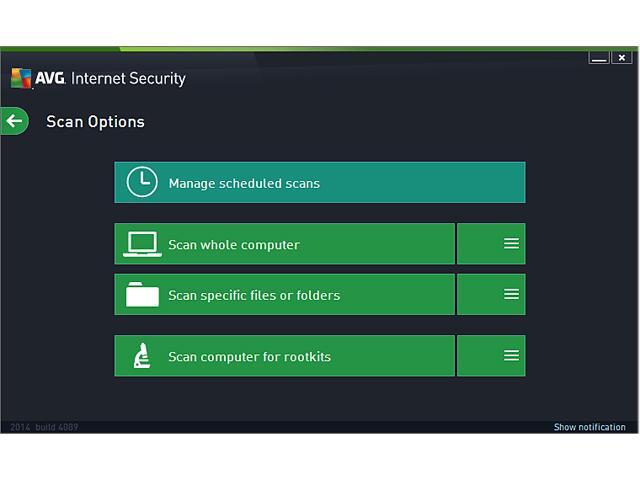Click the folder icon for file scan

click(142, 295)
